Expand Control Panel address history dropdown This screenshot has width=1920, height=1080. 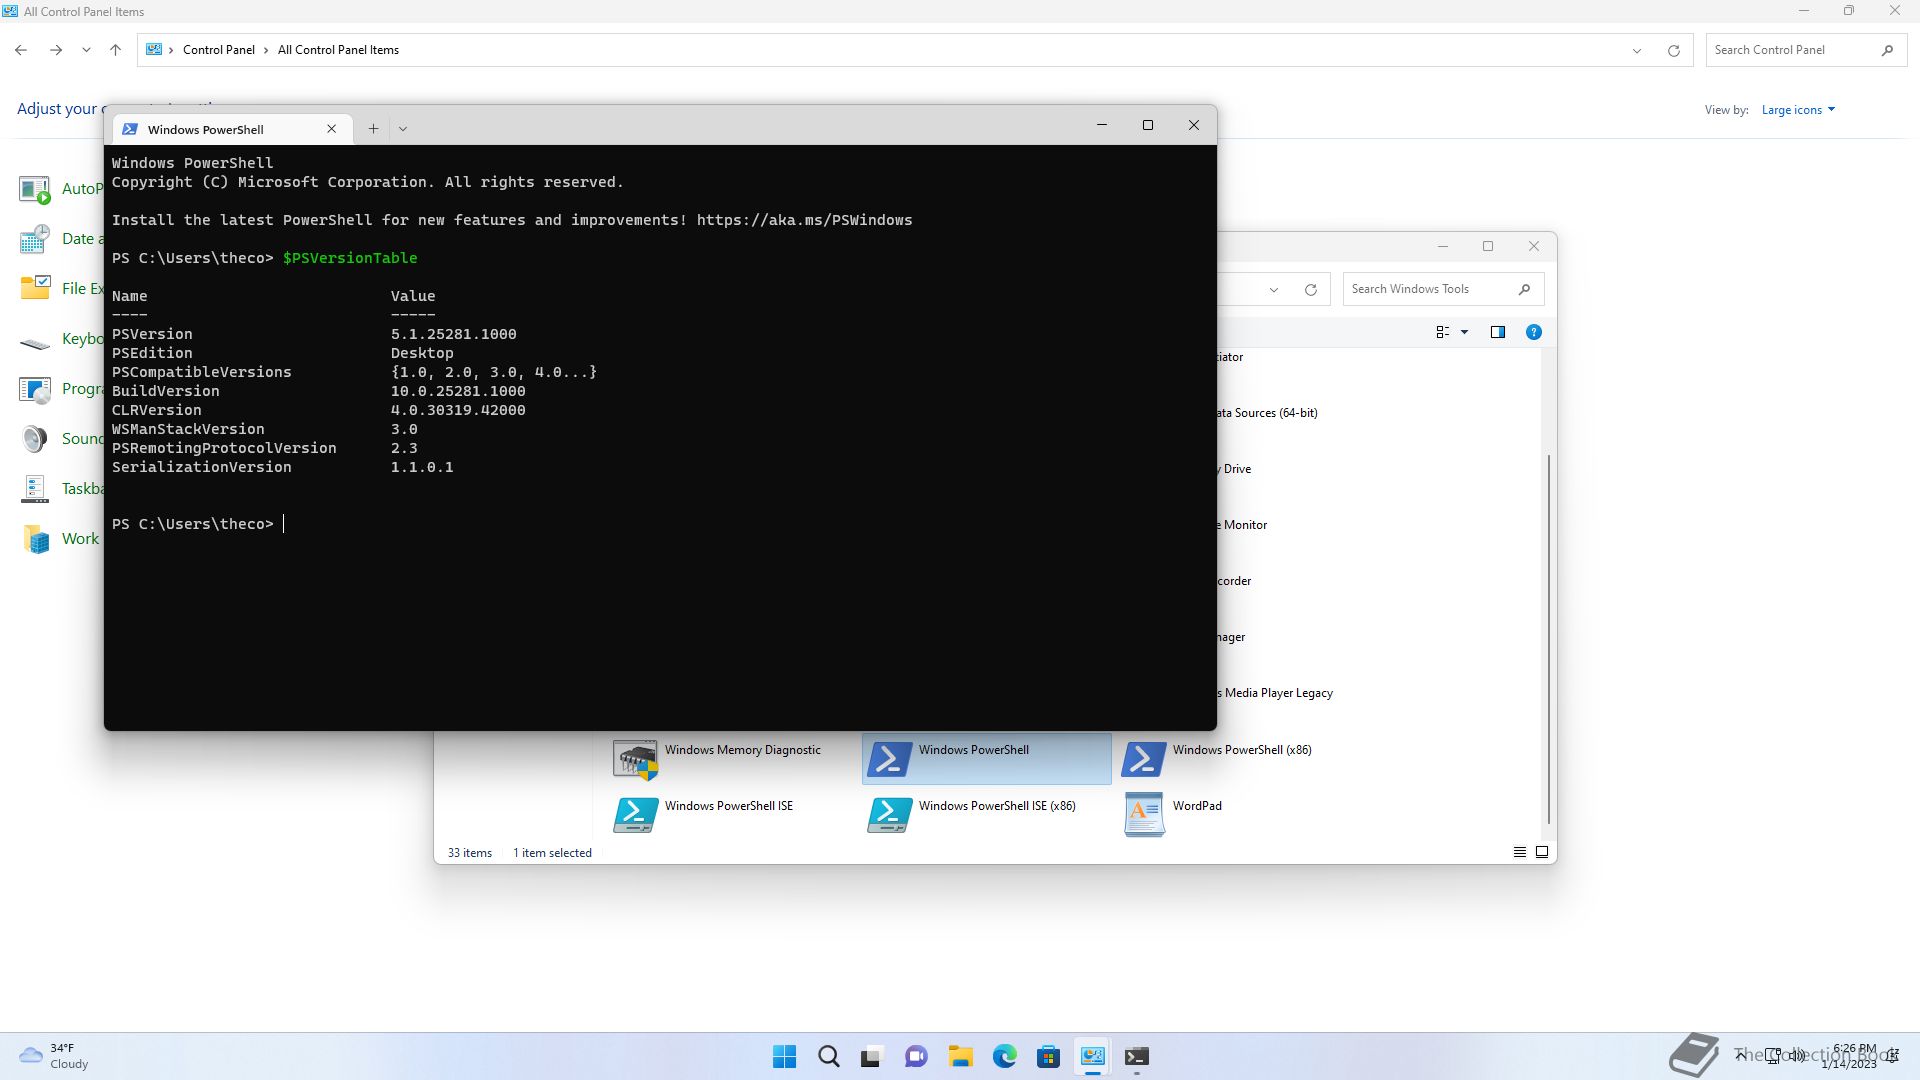tap(1636, 50)
